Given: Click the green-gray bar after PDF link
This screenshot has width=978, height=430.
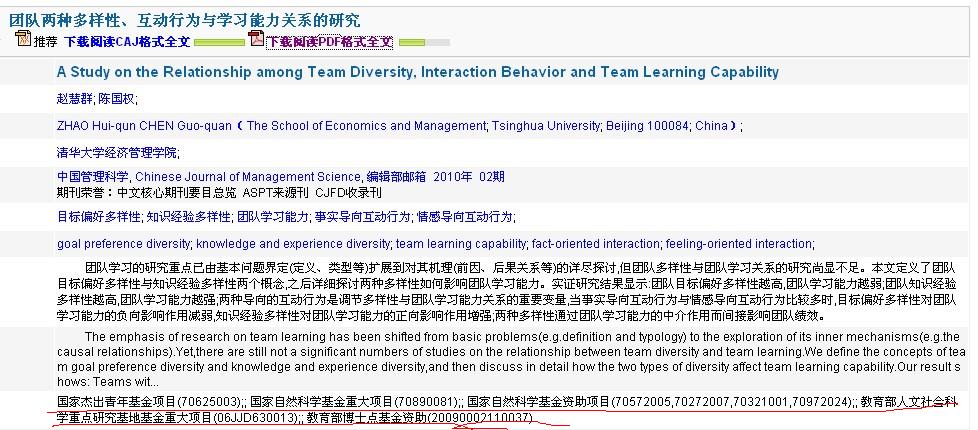Looking at the screenshot, I should point(424,42).
